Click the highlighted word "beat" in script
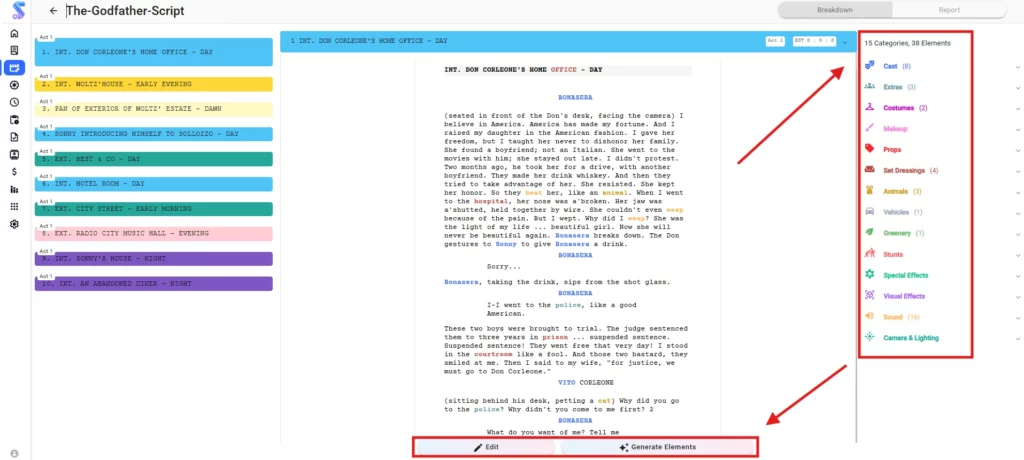 (534, 193)
